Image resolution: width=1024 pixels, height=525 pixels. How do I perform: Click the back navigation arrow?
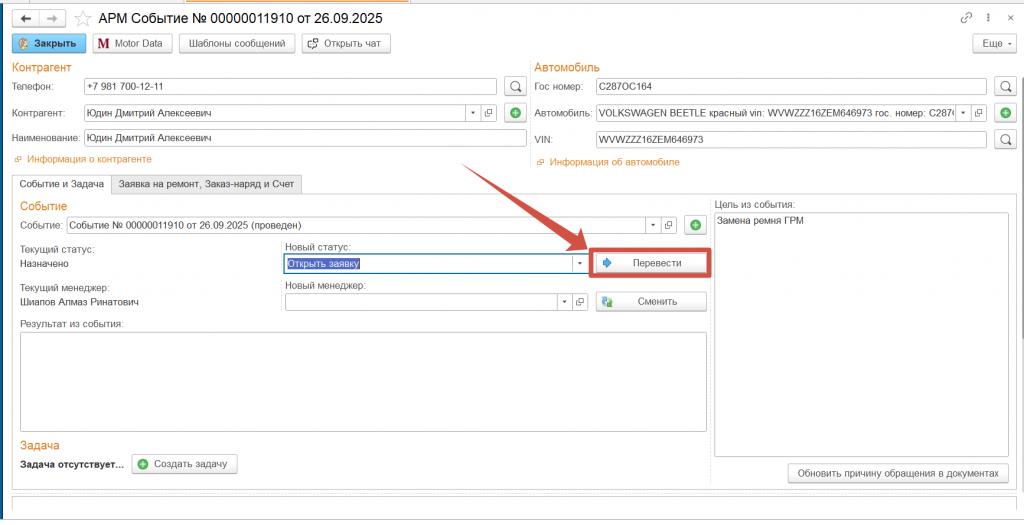pyautogui.click(x=26, y=18)
